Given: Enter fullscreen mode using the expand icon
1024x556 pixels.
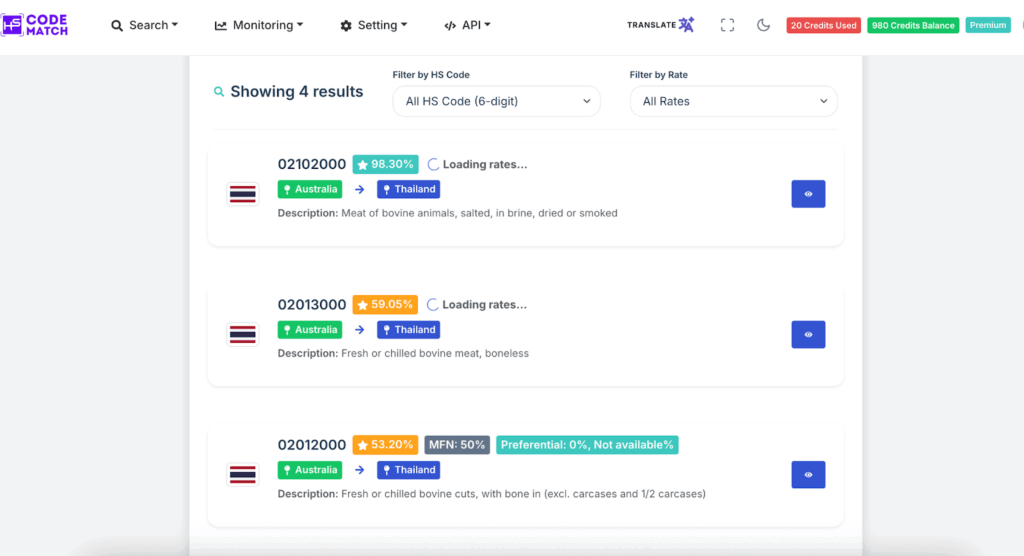Looking at the screenshot, I should [x=728, y=25].
